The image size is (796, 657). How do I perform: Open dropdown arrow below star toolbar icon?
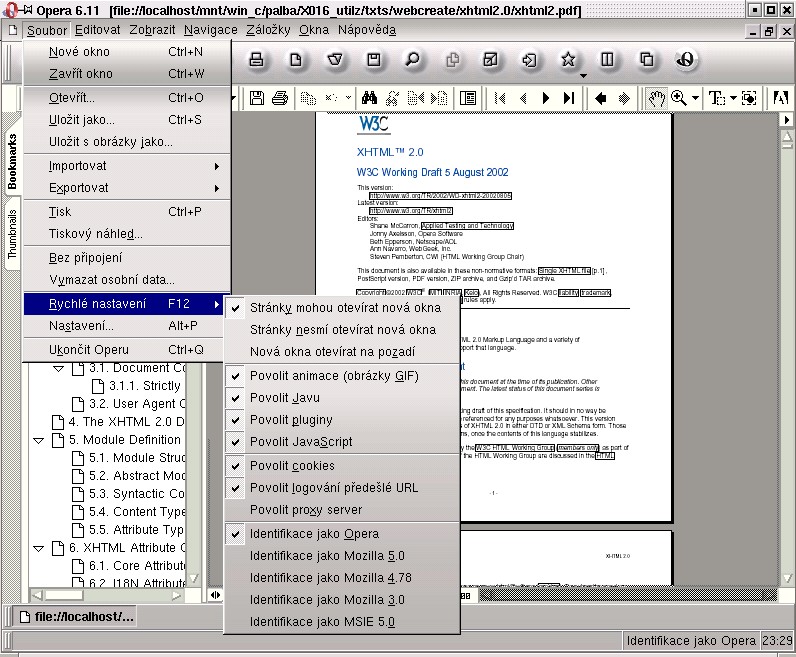click(583, 76)
